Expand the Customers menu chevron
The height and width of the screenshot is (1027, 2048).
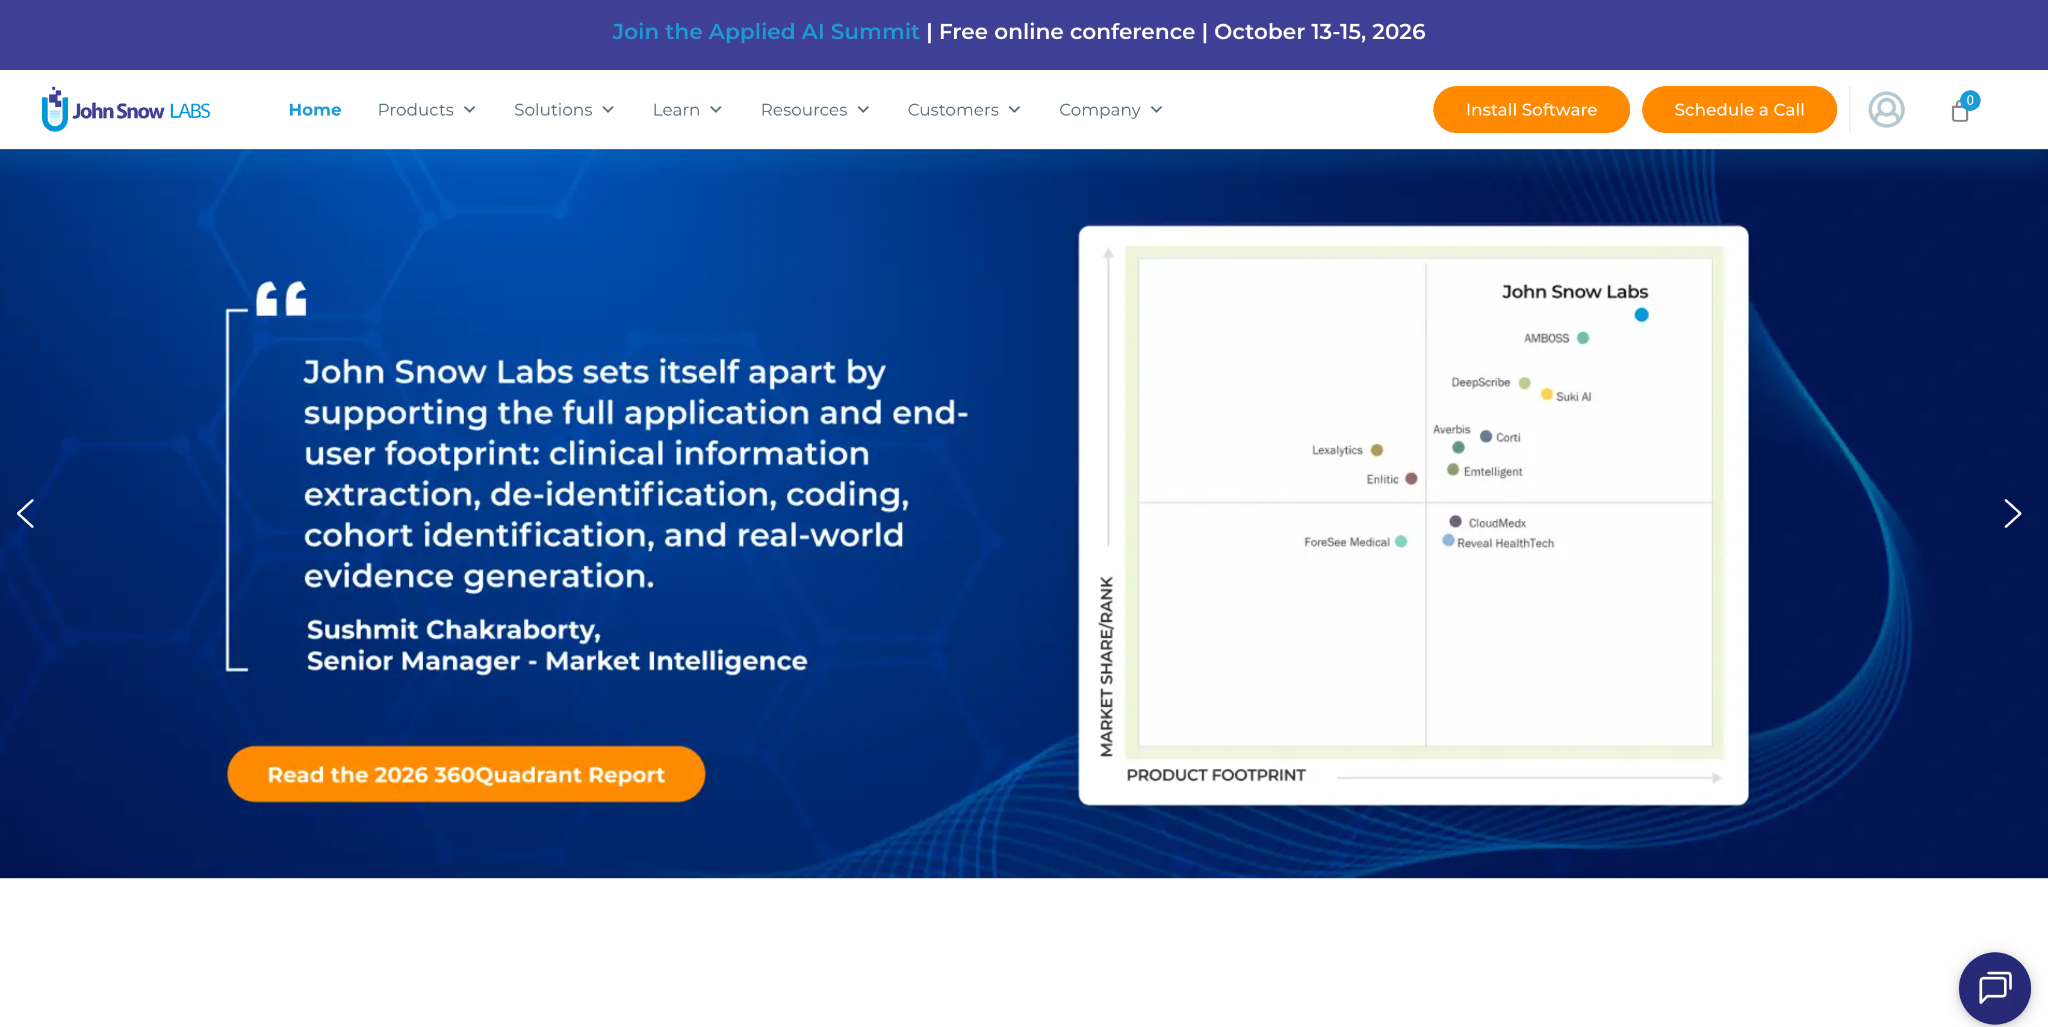coord(1014,110)
